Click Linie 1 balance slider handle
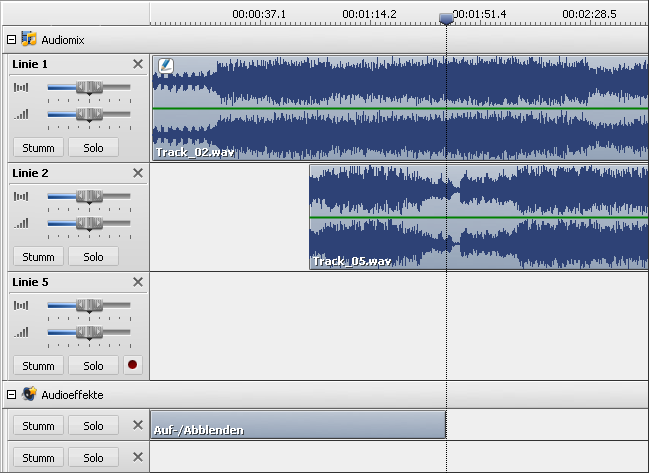 (89, 88)
